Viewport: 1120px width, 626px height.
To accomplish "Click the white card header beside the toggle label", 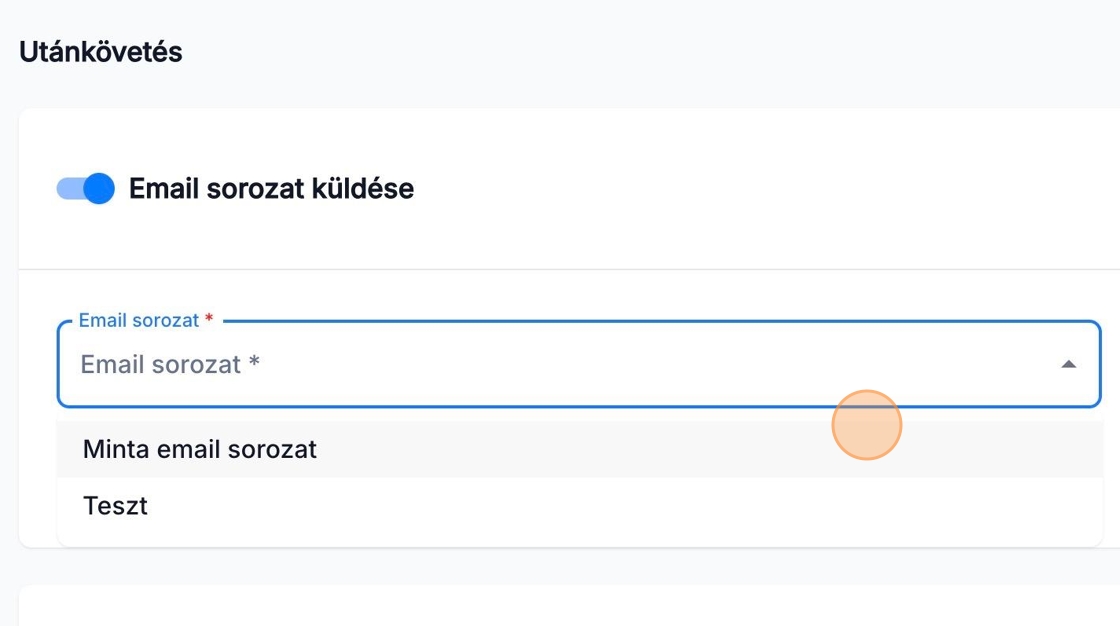I will pos(750,188).
